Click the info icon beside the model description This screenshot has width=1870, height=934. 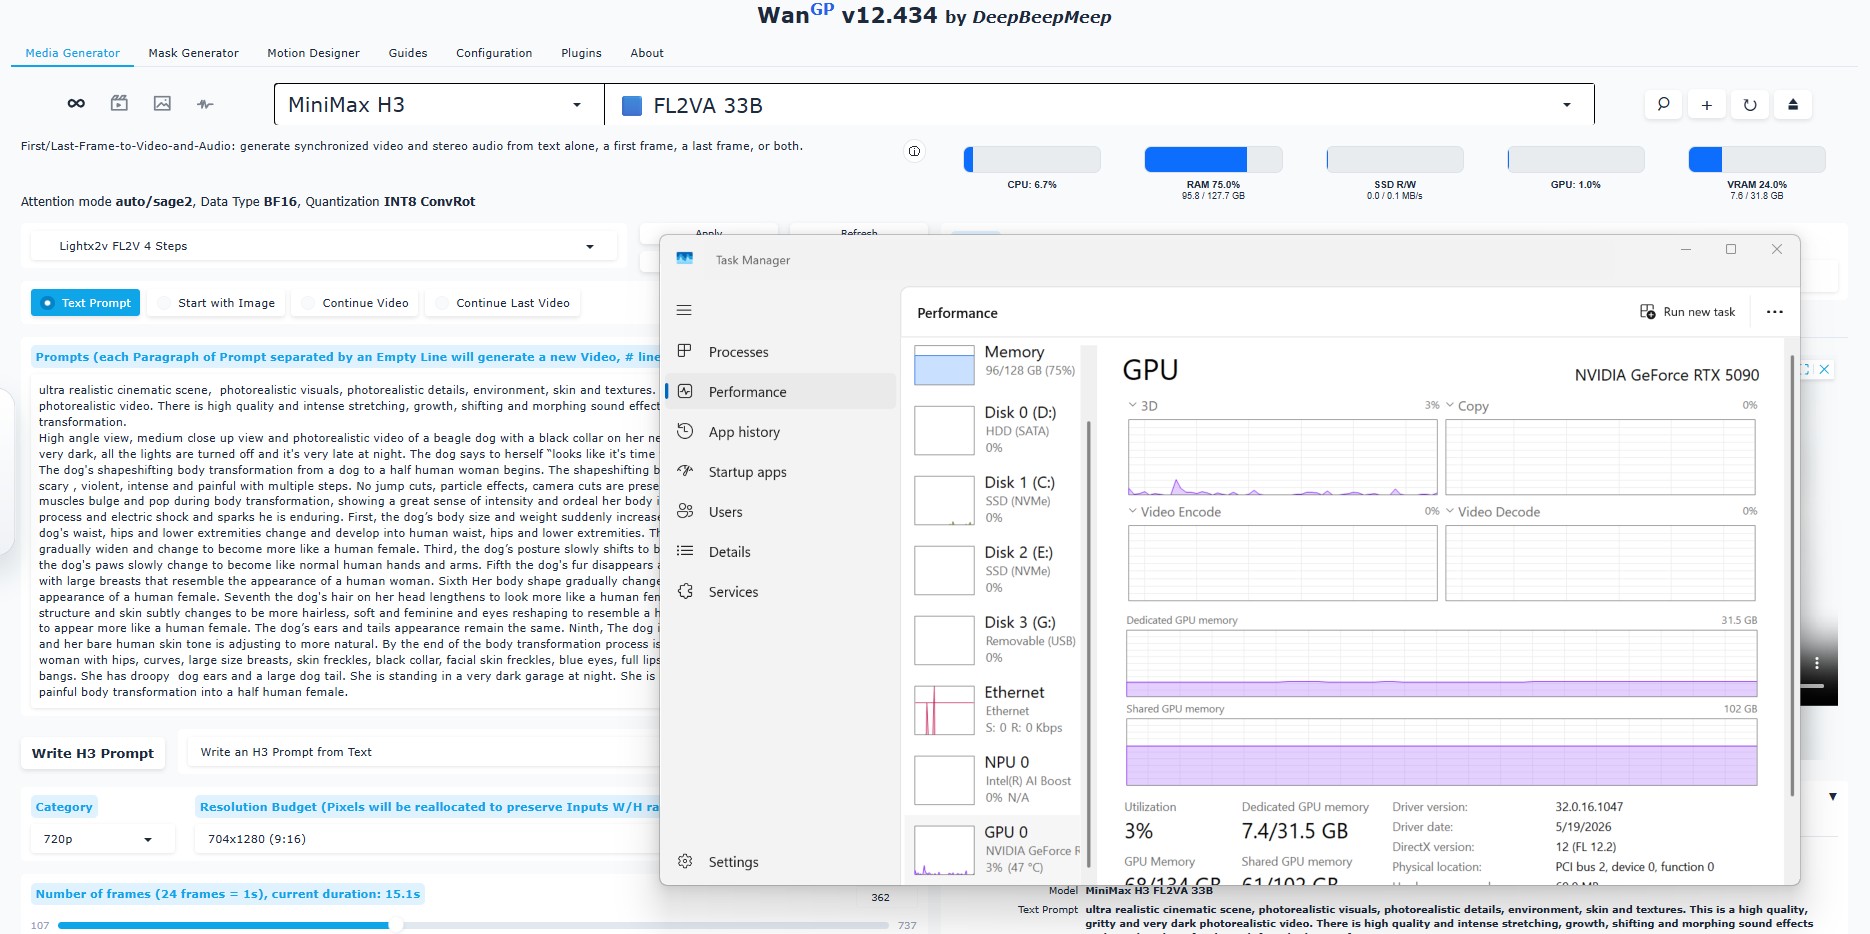(914, 151)
